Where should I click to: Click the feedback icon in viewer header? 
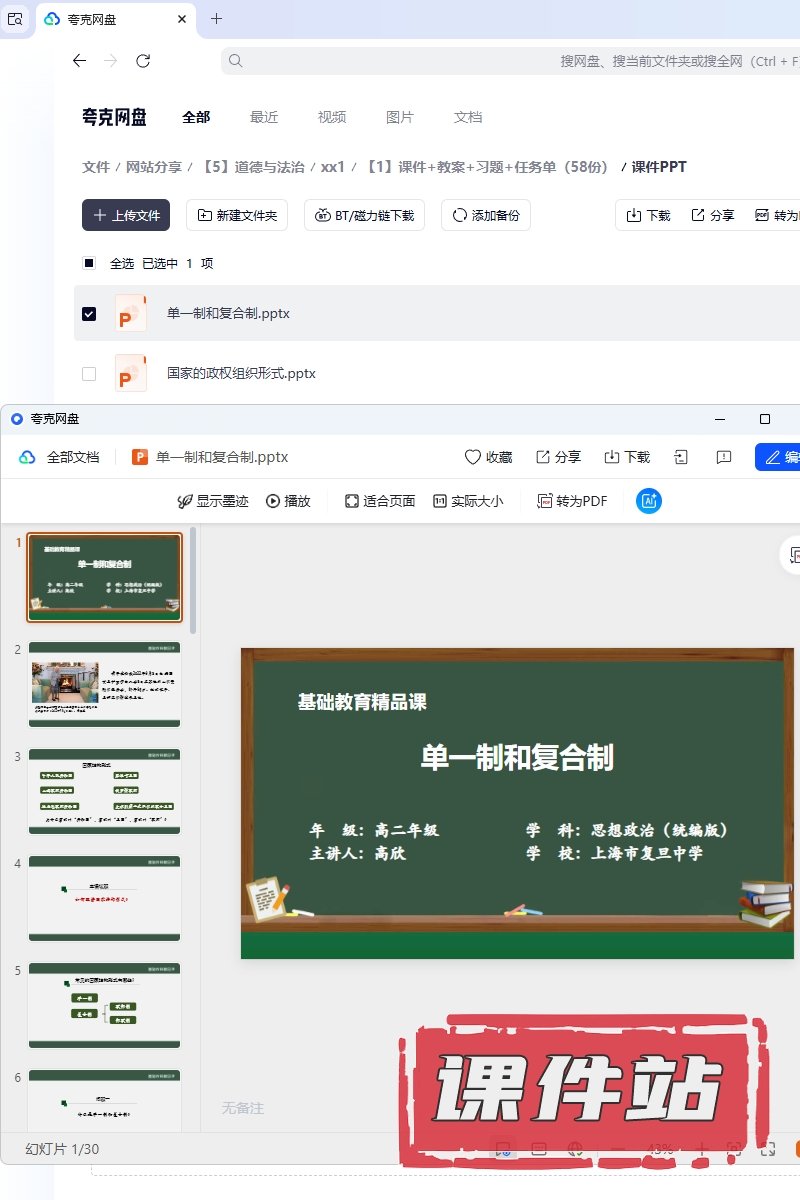click(724, 457)
